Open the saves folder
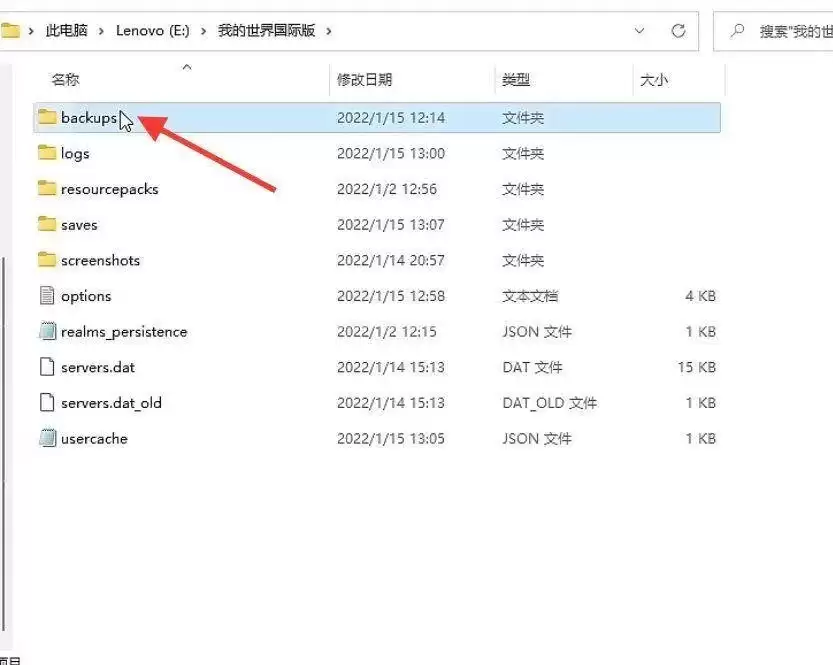The image size is (833, 665). 78,224
